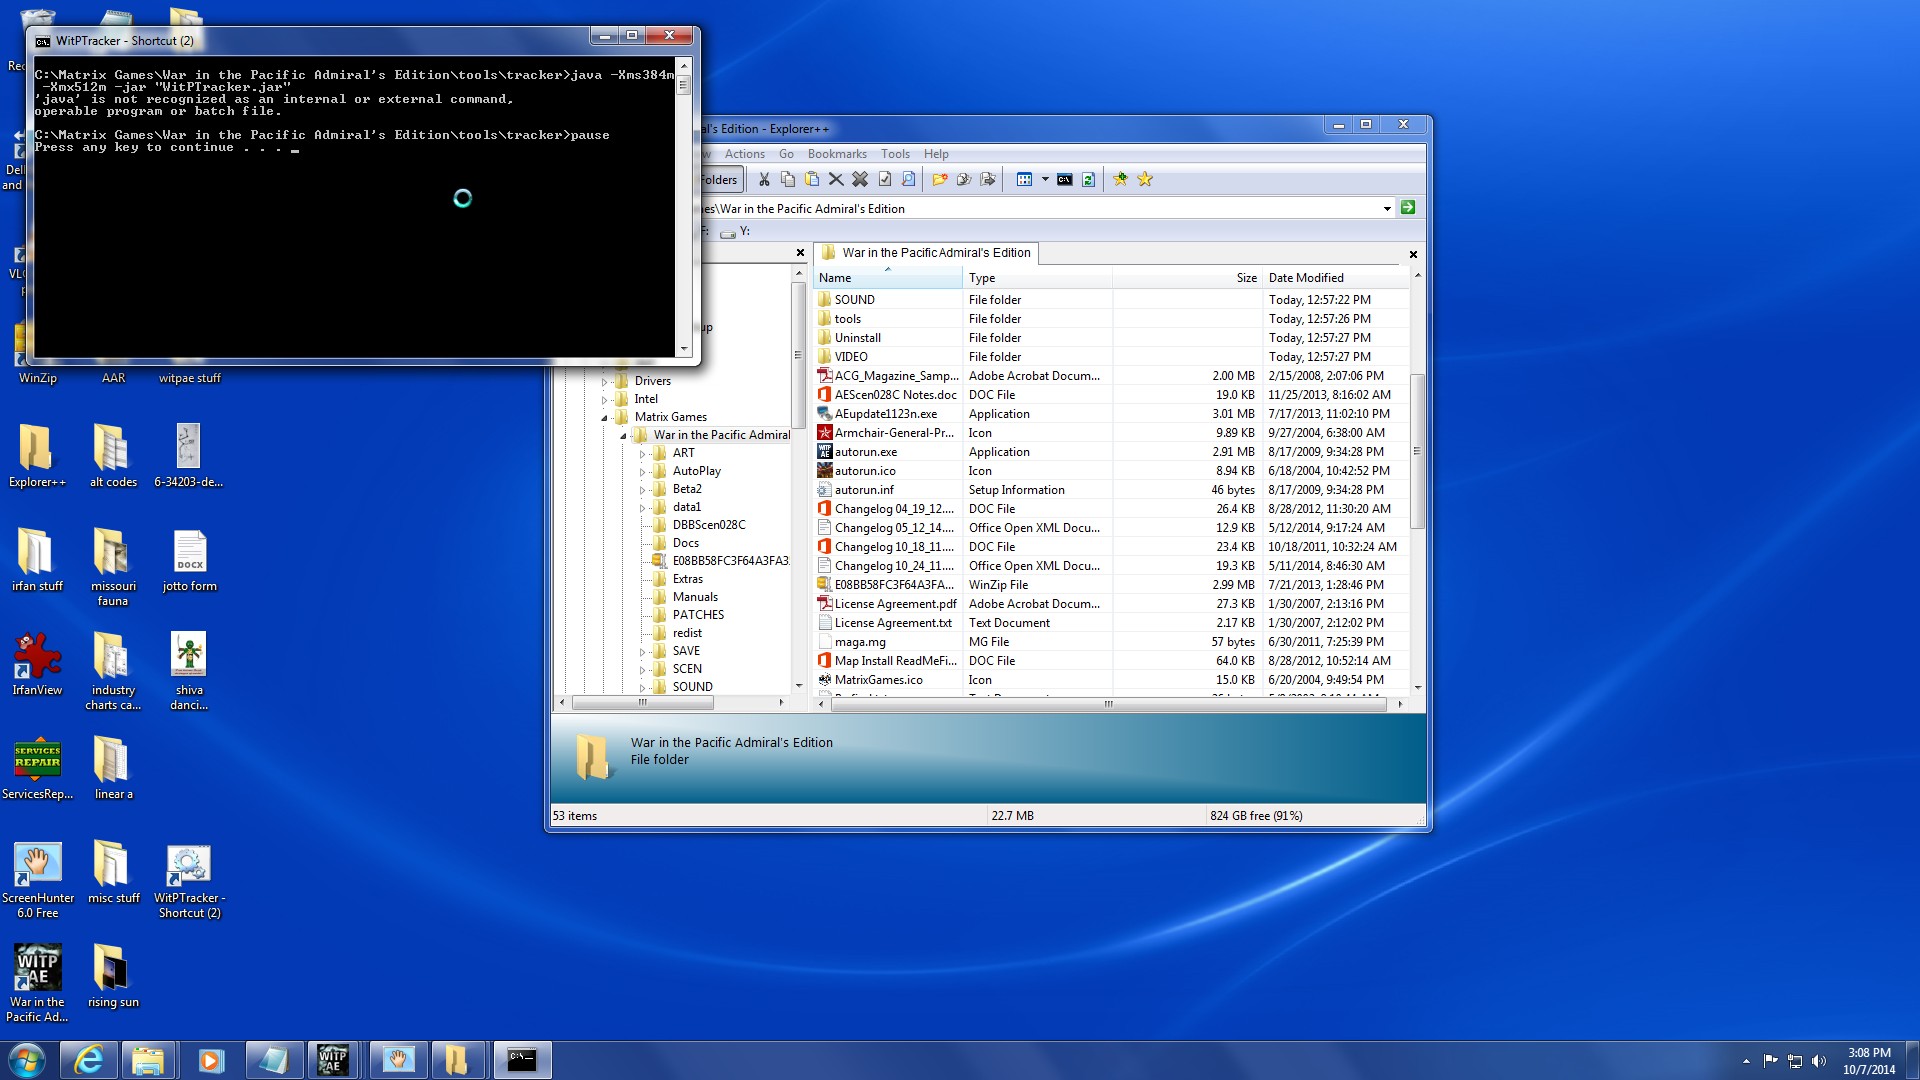Click the Paste clipboard icon in Explorer++
The width and height of the screenshot is (1920, 1080).
tap(812, 180)
